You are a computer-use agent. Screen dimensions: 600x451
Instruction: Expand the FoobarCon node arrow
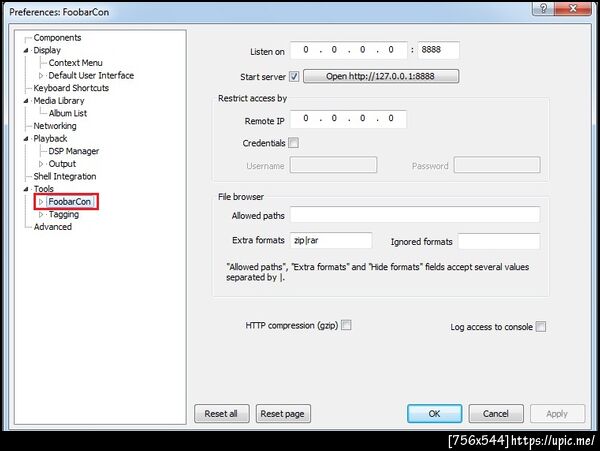pyautogui.click(x=41, y=202)
